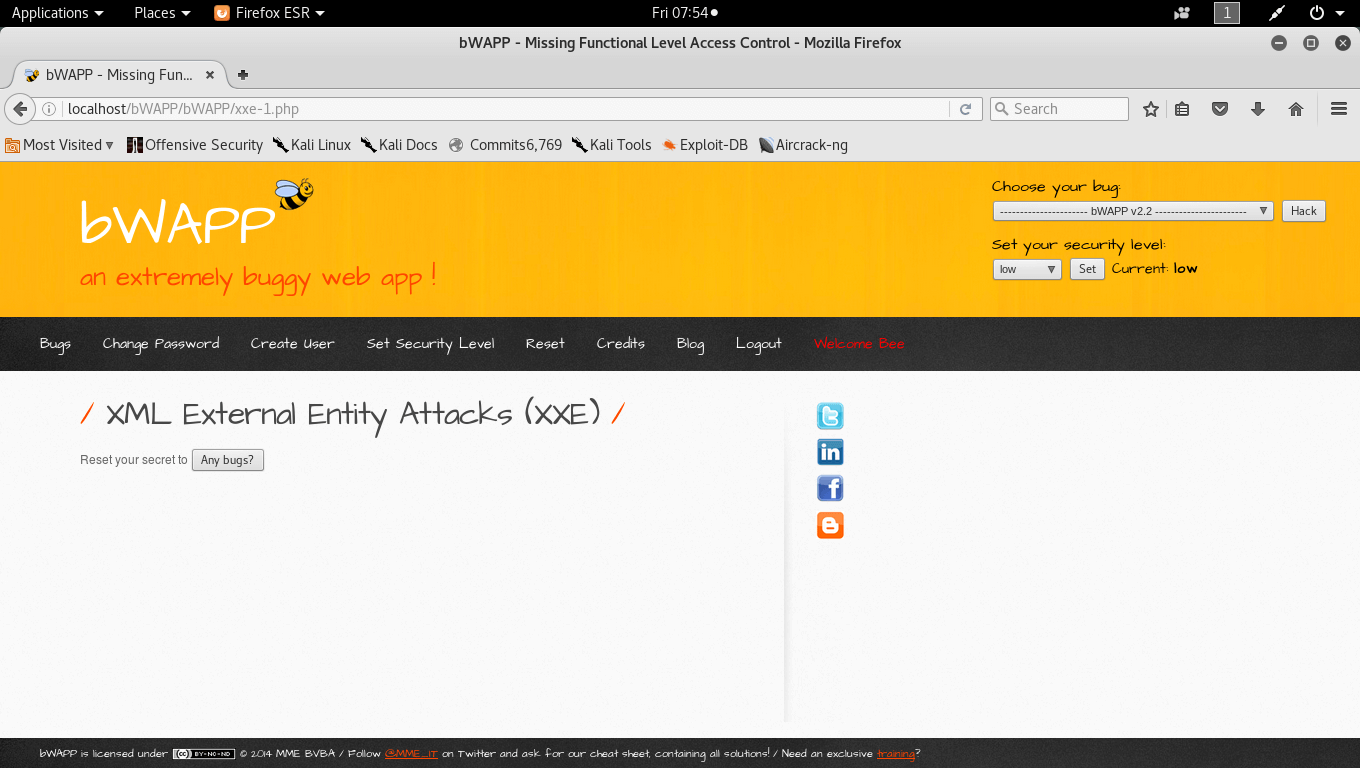Expand the Most Visited bookmarks folder
This screenshot has width=1360, height=768.
(59, 145)
